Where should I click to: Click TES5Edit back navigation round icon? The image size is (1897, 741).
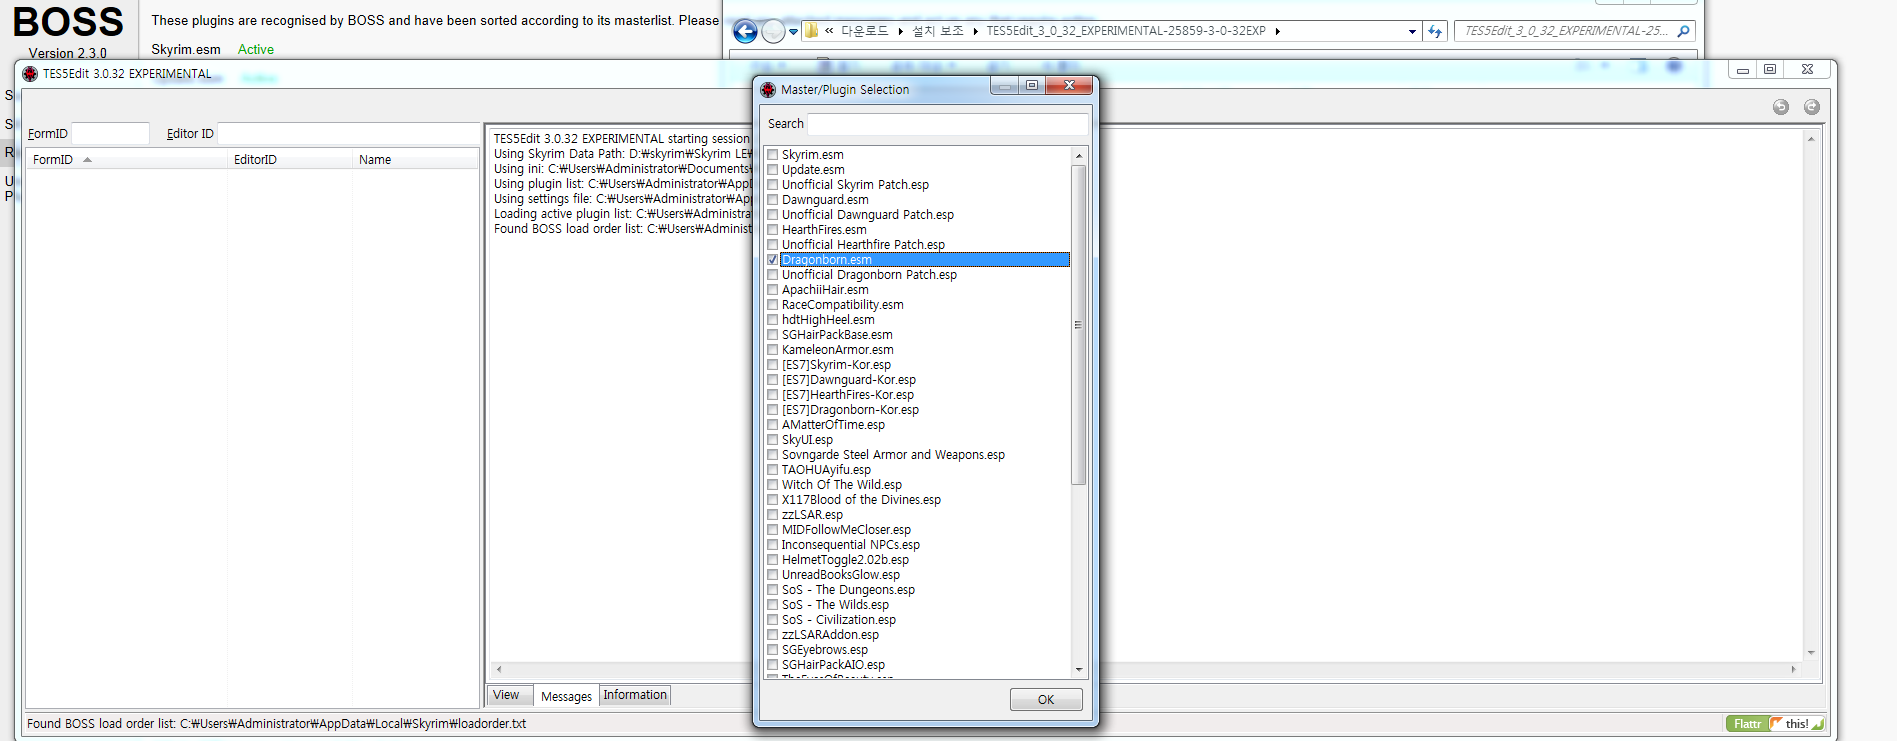point(1781,107)
